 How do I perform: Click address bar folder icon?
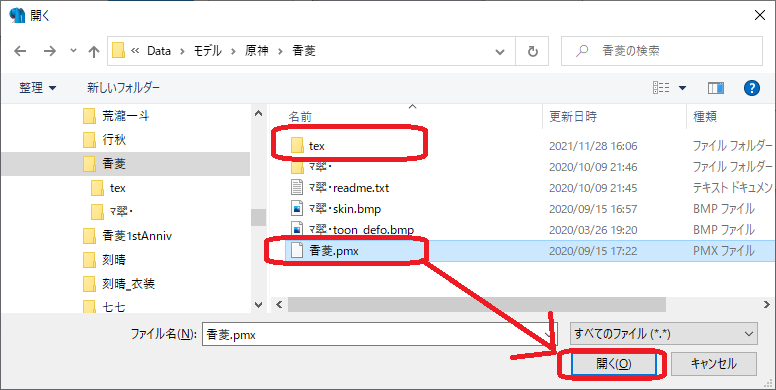point(118,50)
